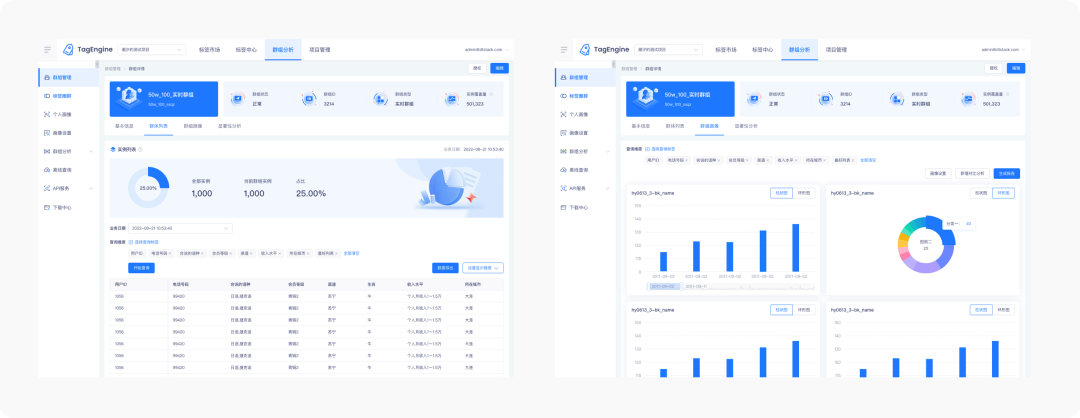This screenshot has height=418, width=1080.
Task: Click the info icon beside 实例列表 heading
Action: (x=141, y=149)
